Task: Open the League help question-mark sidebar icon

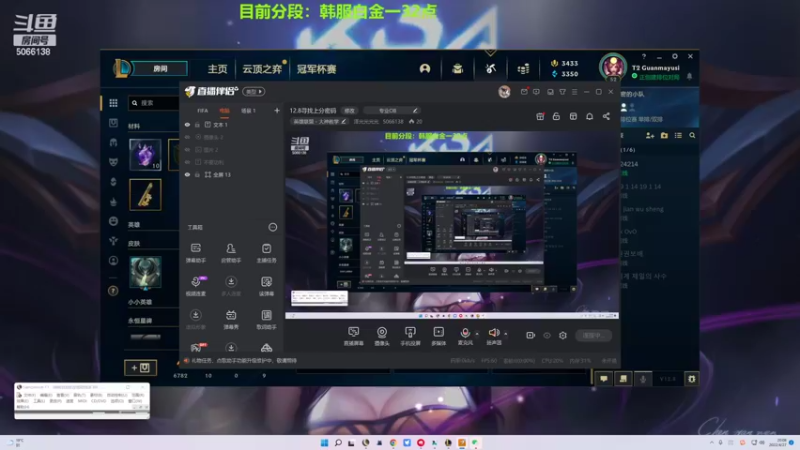Action: [x=113, y=290]
